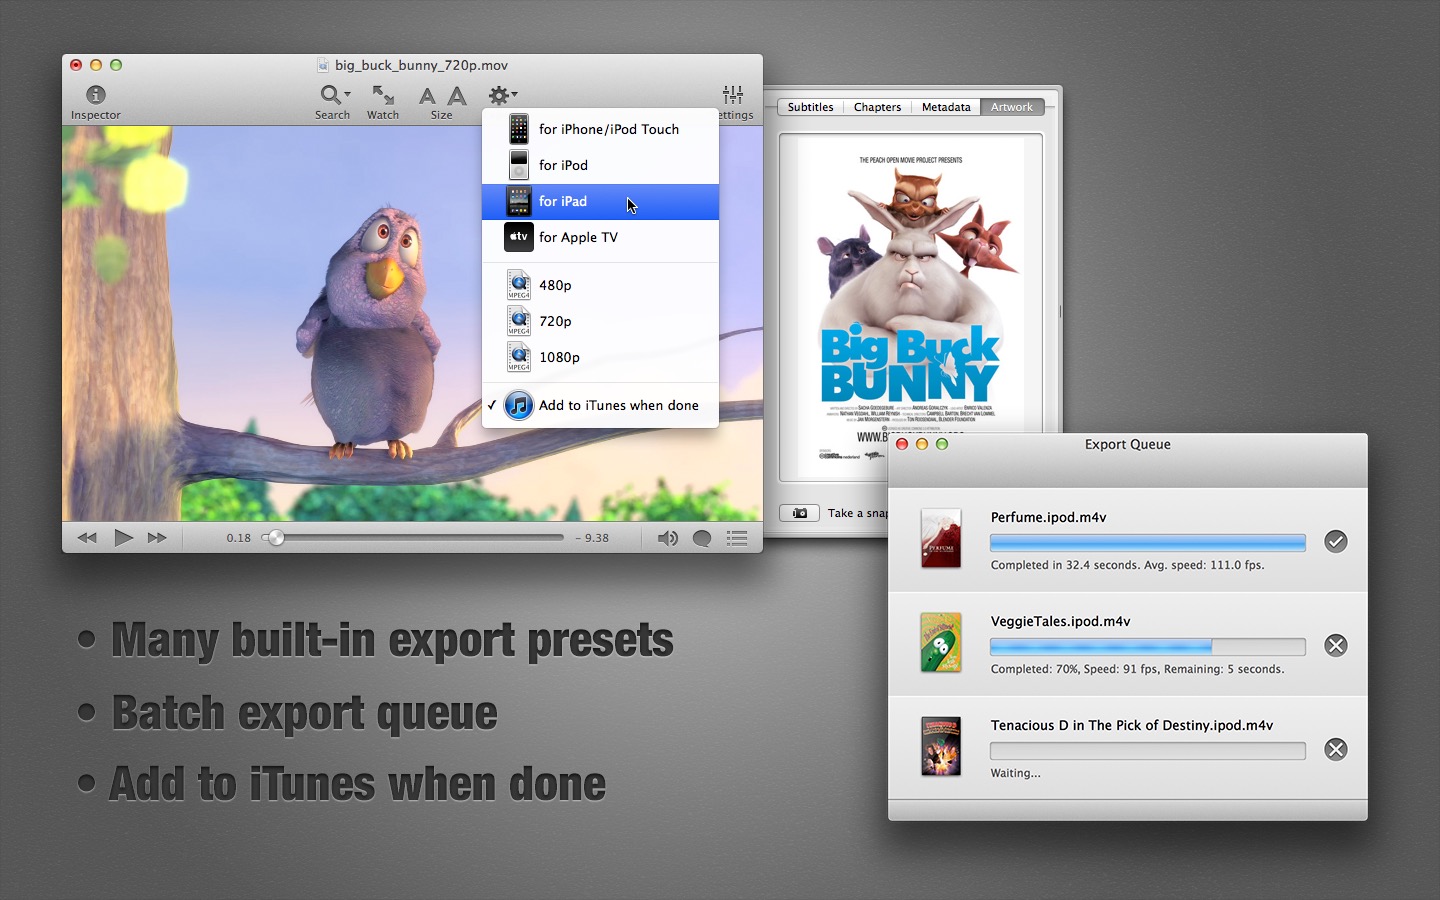The image size is (1440, 900).
Task: Switch to the Metadata tab
Action: (x=946, y=107)
